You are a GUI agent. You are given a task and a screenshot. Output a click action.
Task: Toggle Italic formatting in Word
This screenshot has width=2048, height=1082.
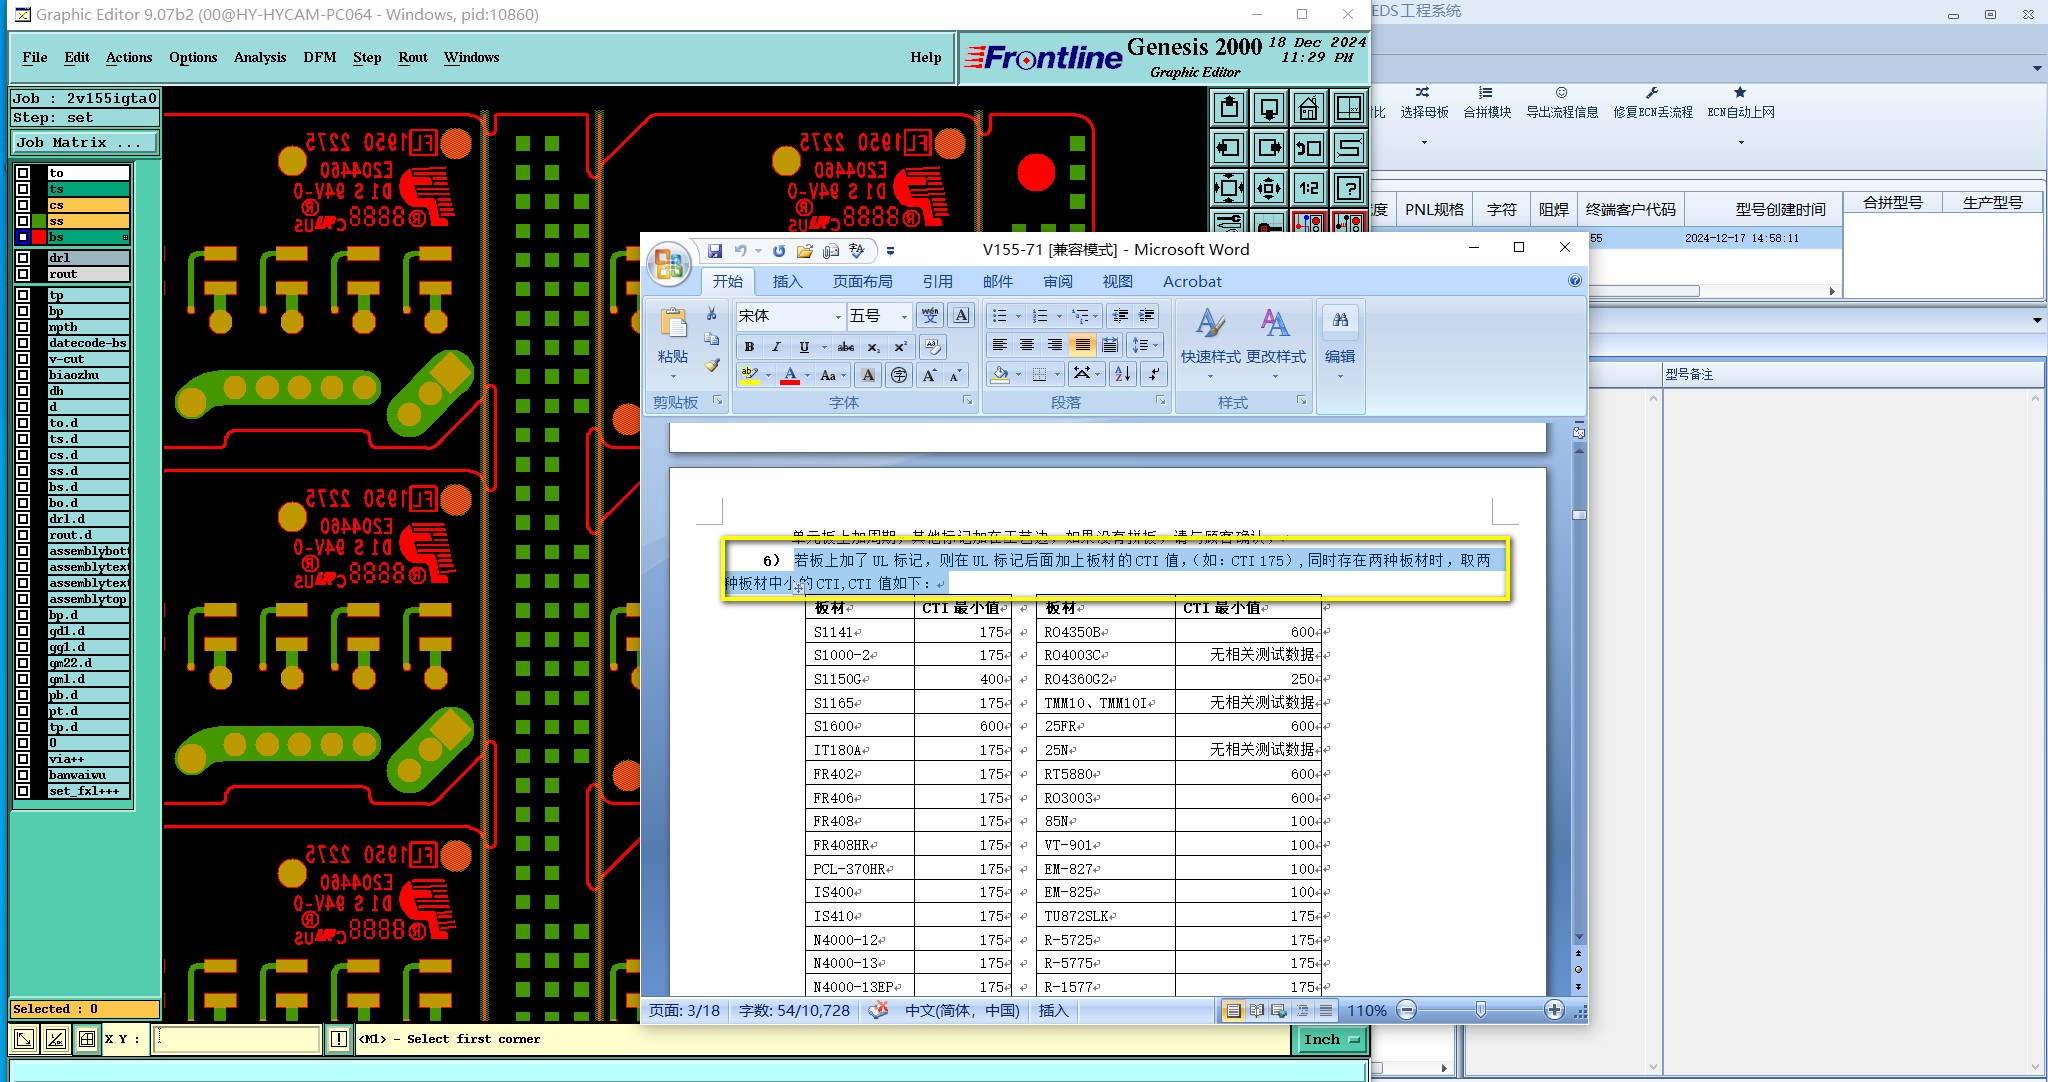click(x=776, y=347)
